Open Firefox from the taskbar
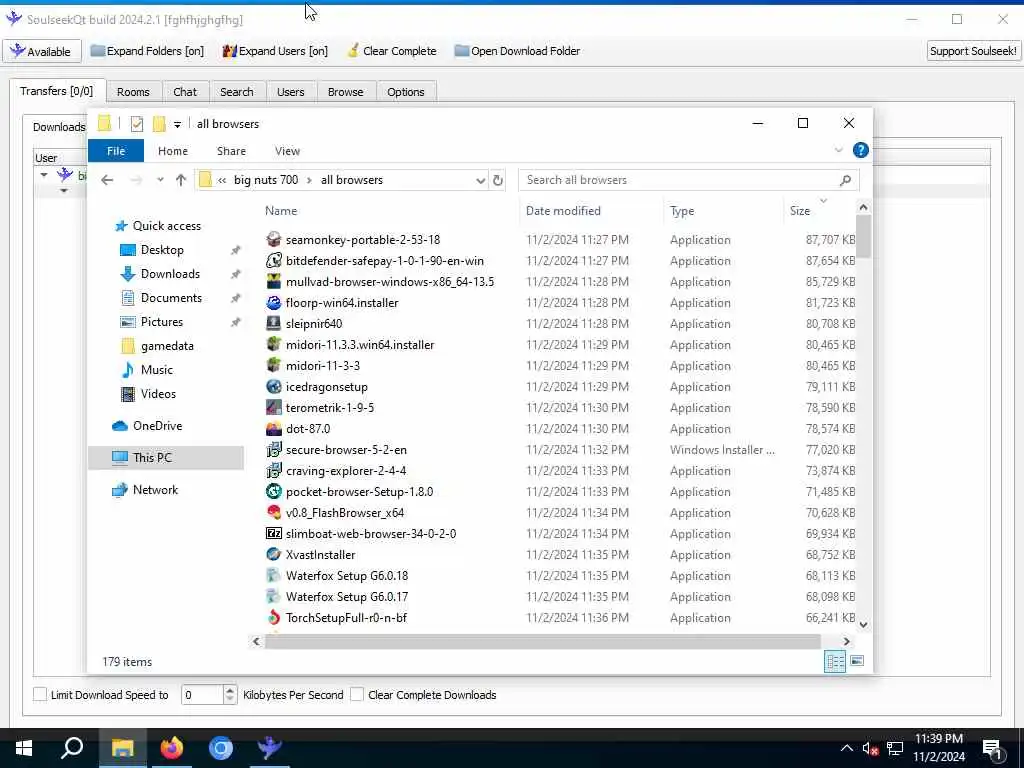This screenshot has height=768, width=1024. (172, 748)
